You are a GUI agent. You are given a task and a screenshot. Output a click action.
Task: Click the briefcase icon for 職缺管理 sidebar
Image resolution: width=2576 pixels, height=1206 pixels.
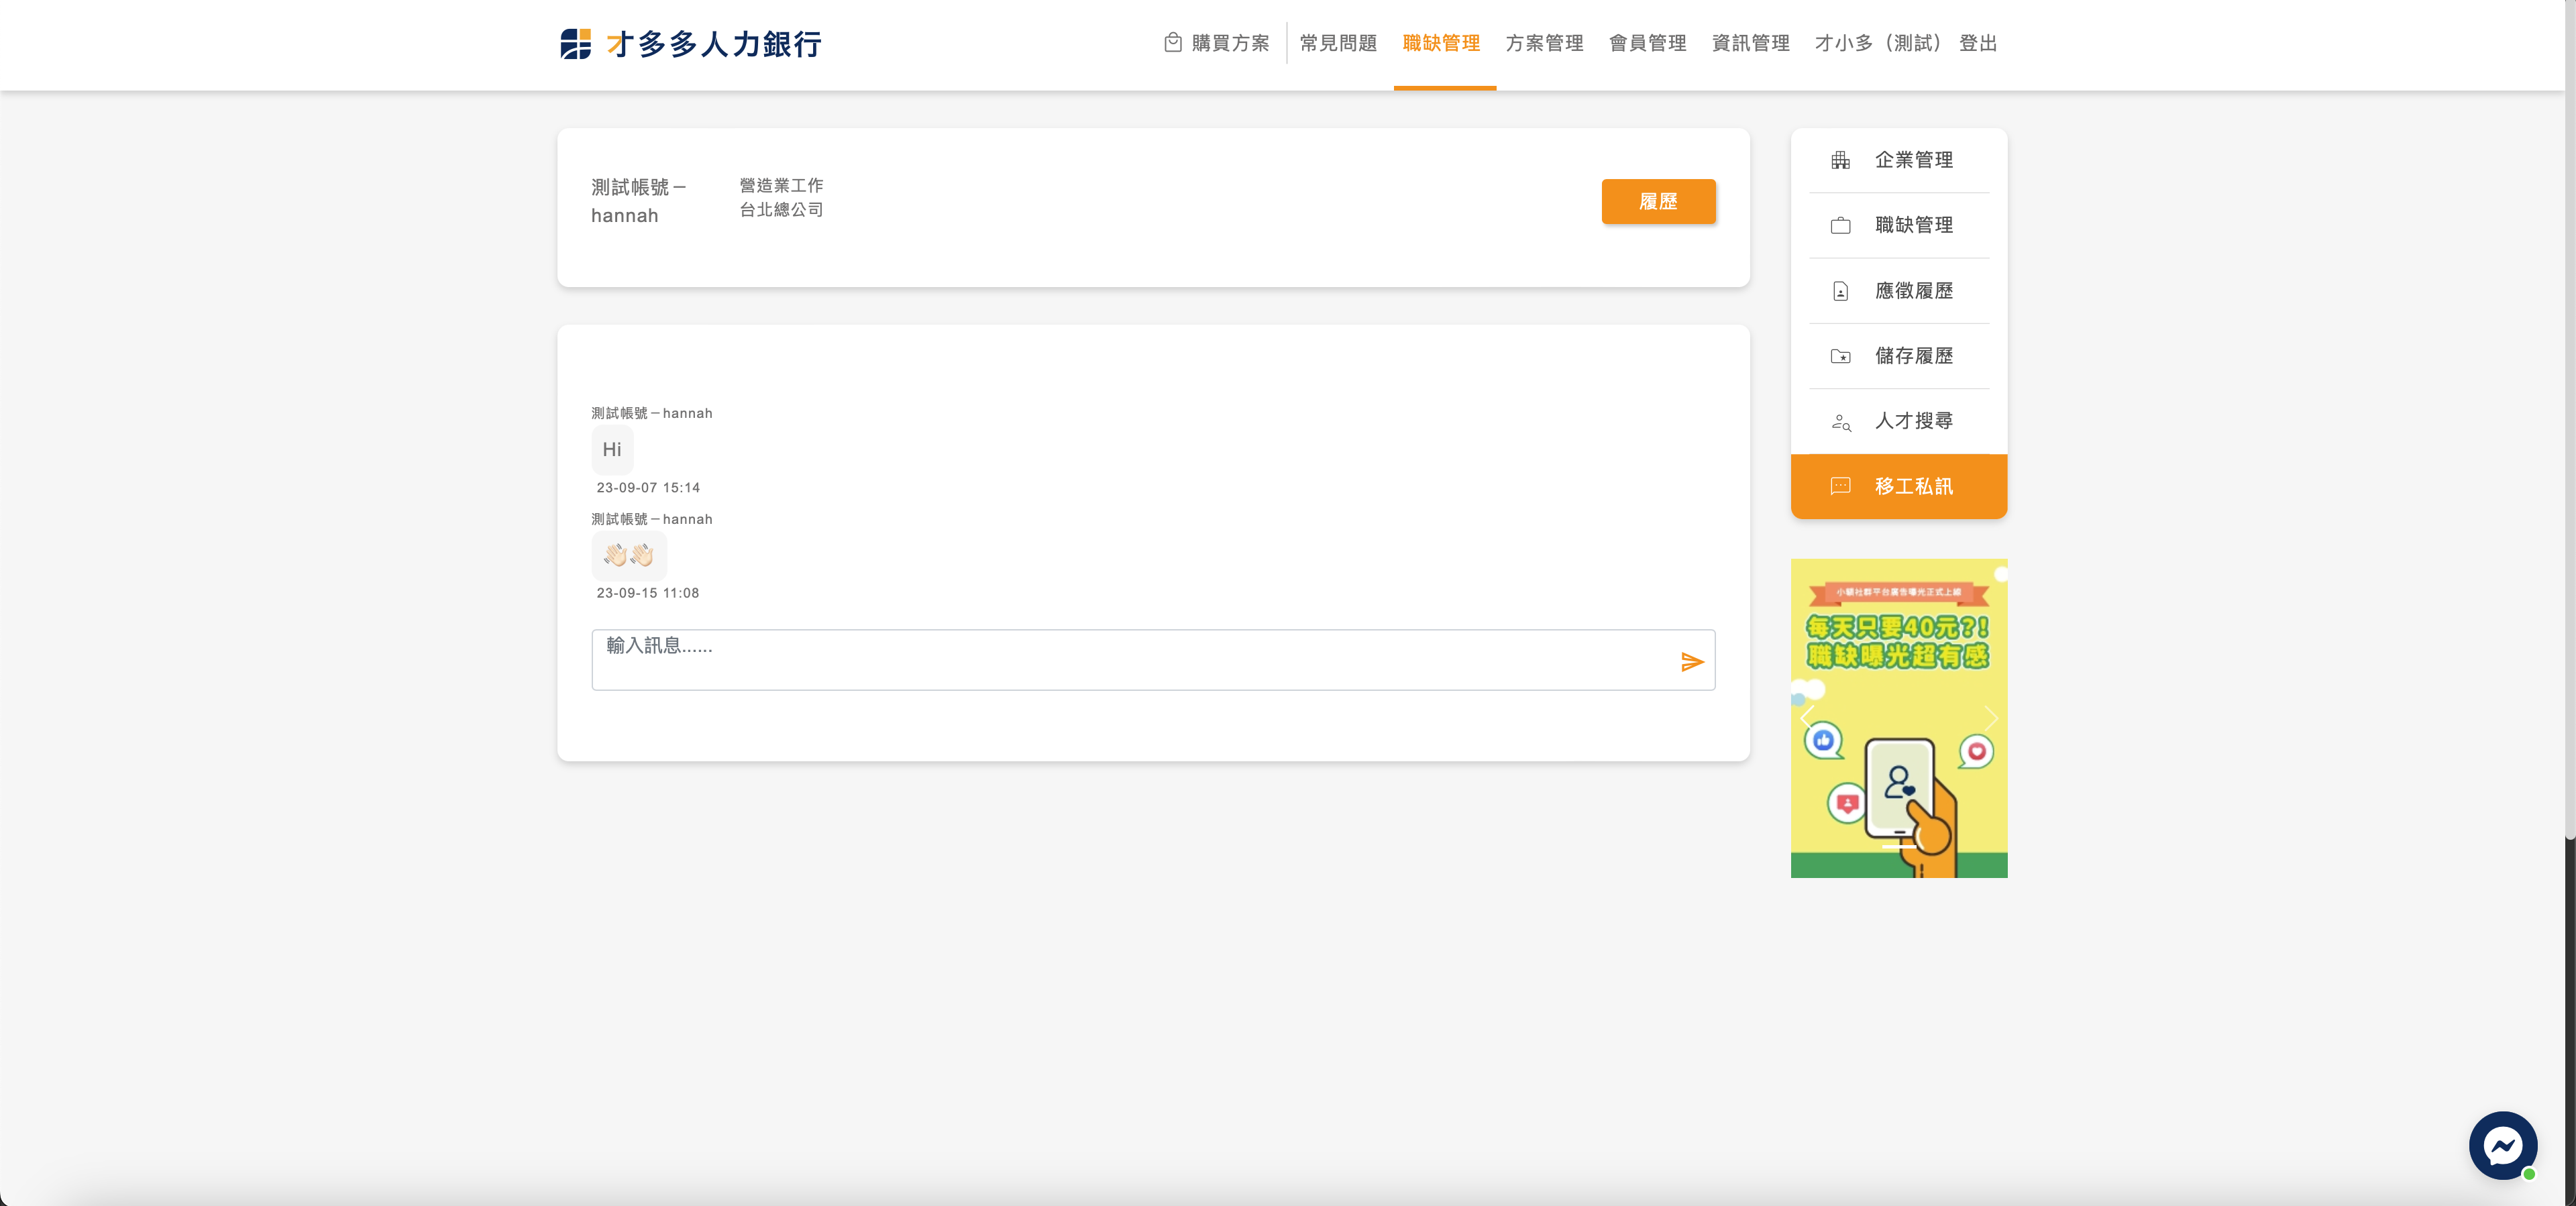tap(1840, 226)
